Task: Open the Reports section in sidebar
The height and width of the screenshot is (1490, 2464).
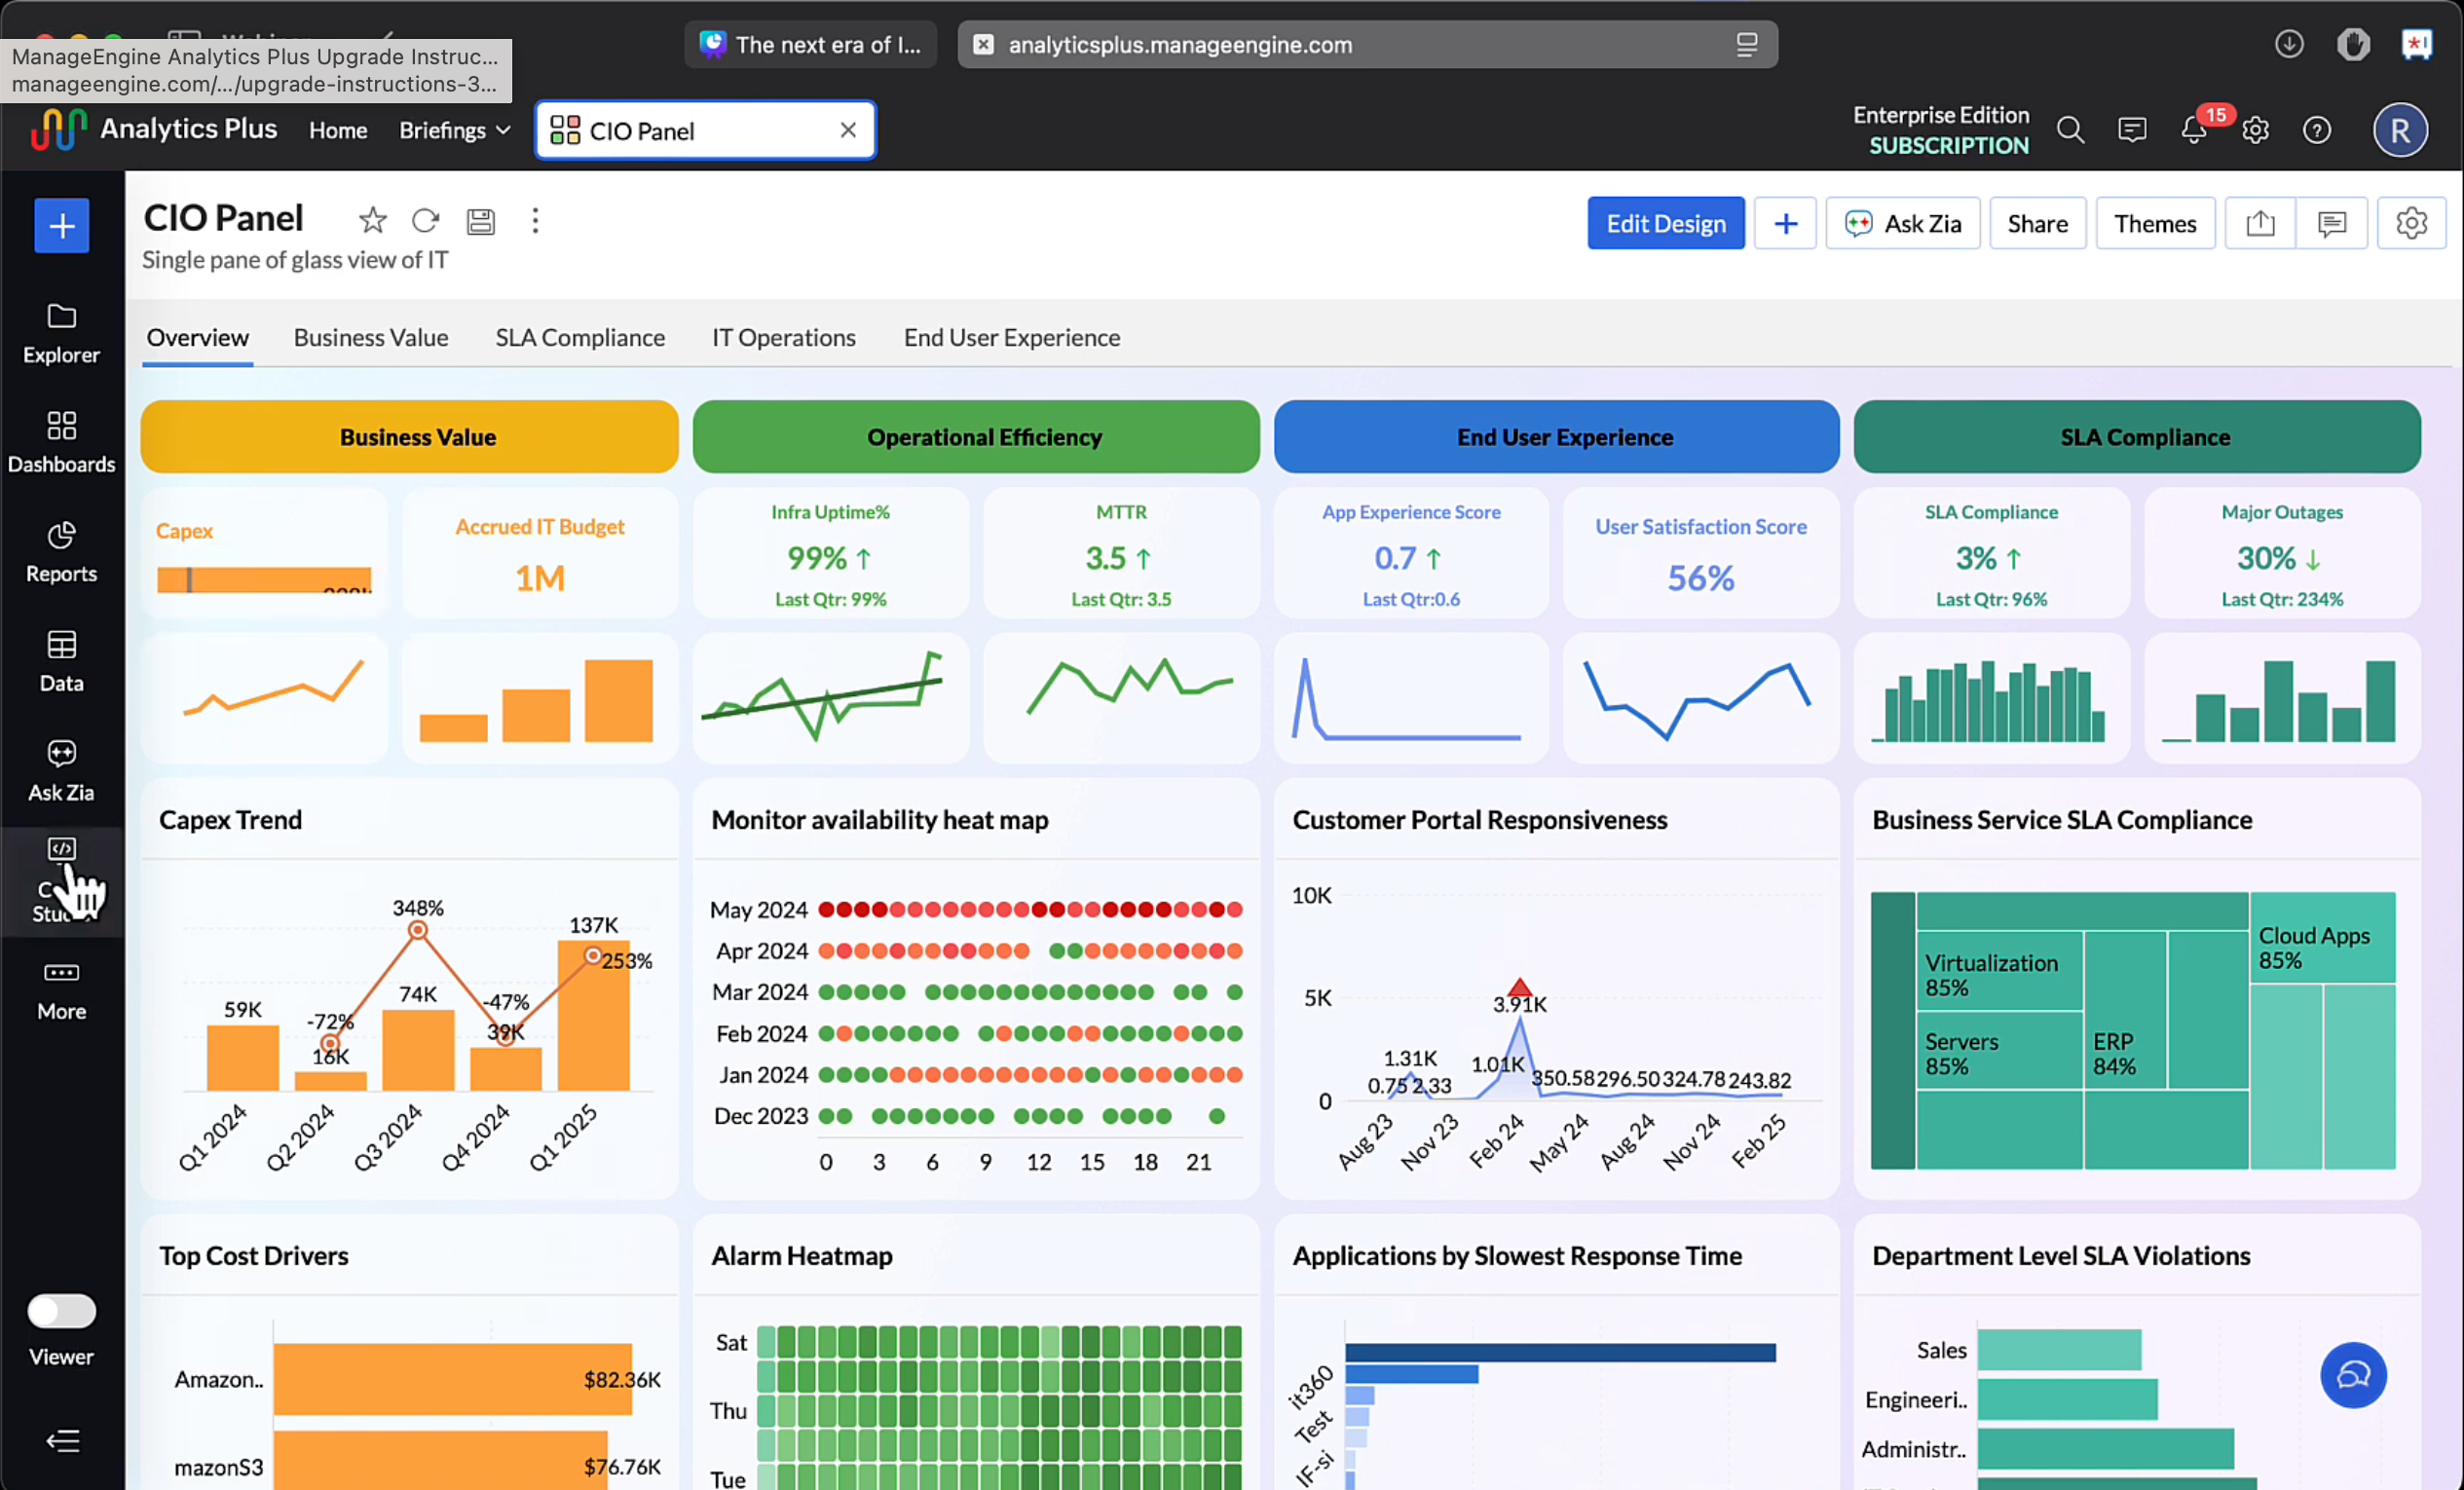Action: (61, 551)
